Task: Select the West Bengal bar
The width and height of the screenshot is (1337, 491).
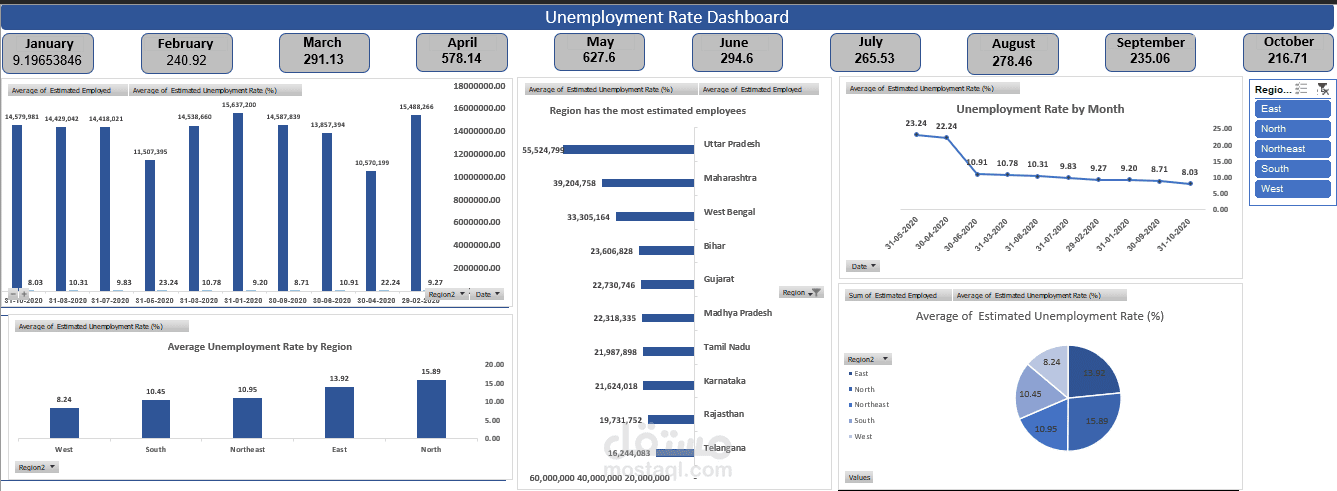Action: click(x=655, y=217)
